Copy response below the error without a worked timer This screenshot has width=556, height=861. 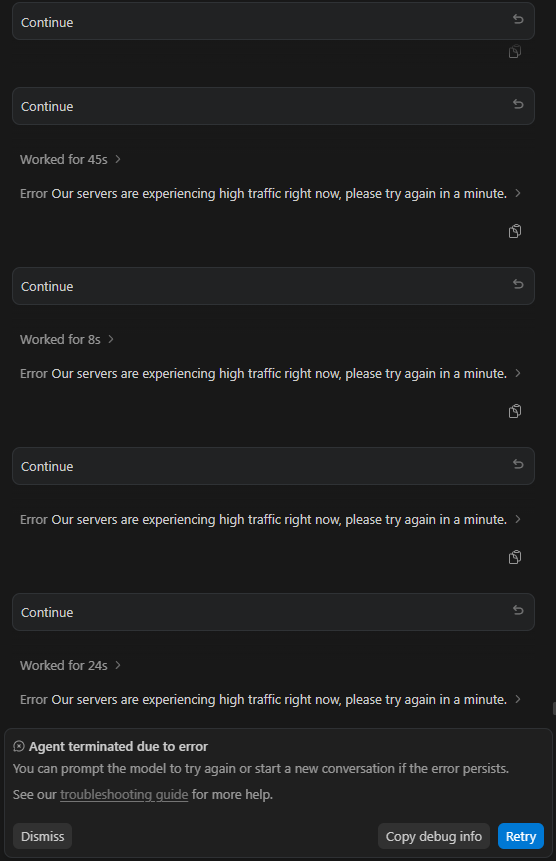pos(515,557)
